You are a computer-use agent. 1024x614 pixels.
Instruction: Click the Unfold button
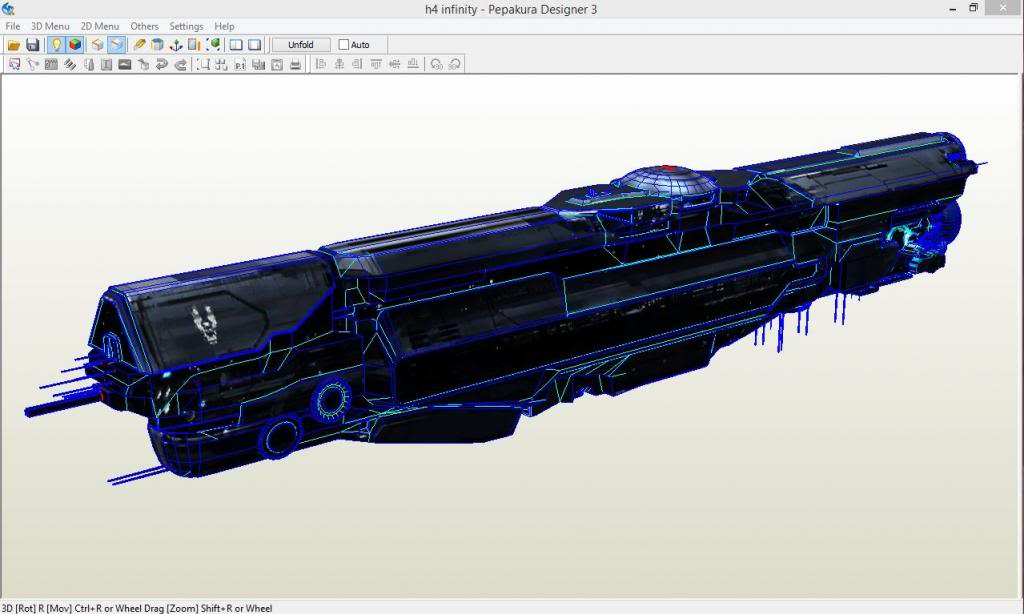point(300,44)
